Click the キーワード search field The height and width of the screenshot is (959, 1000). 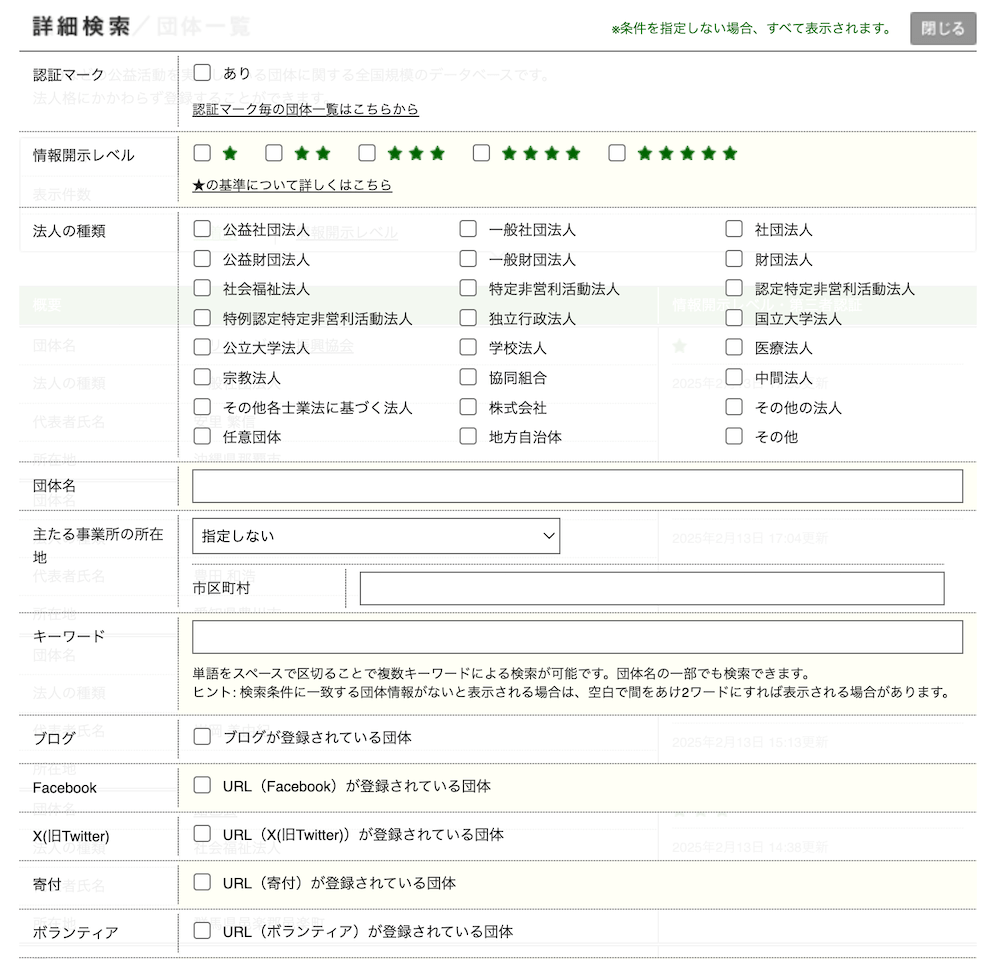click(x=577, y=637)
